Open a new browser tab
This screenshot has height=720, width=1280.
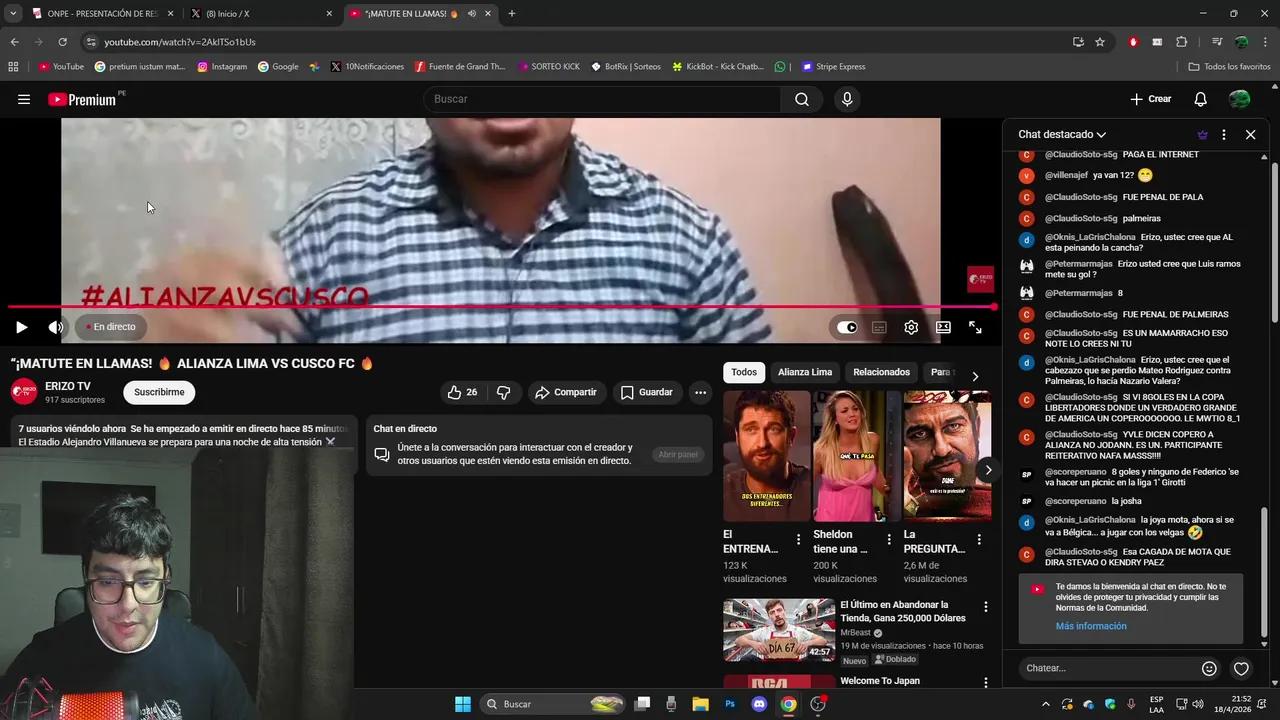pyautogui.click(x=512, y=14)
